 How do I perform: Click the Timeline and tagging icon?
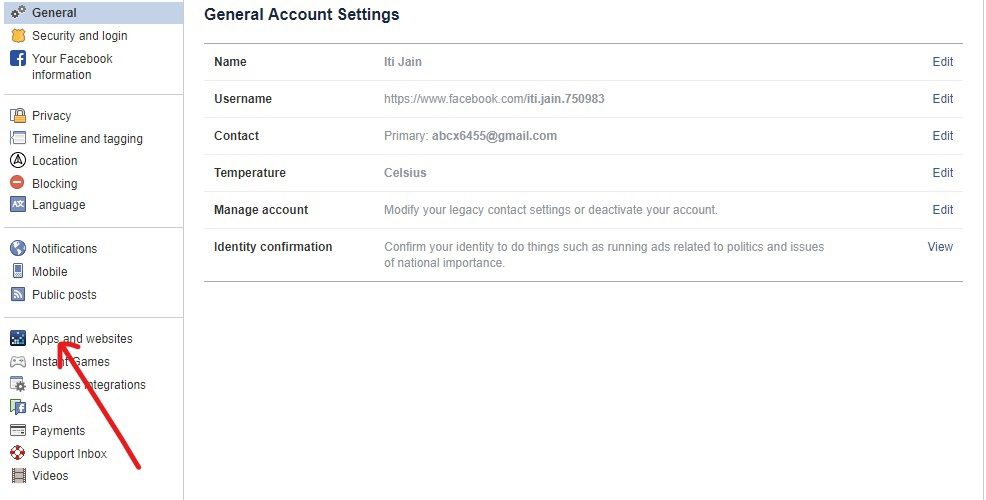click(x=18, y=138)
